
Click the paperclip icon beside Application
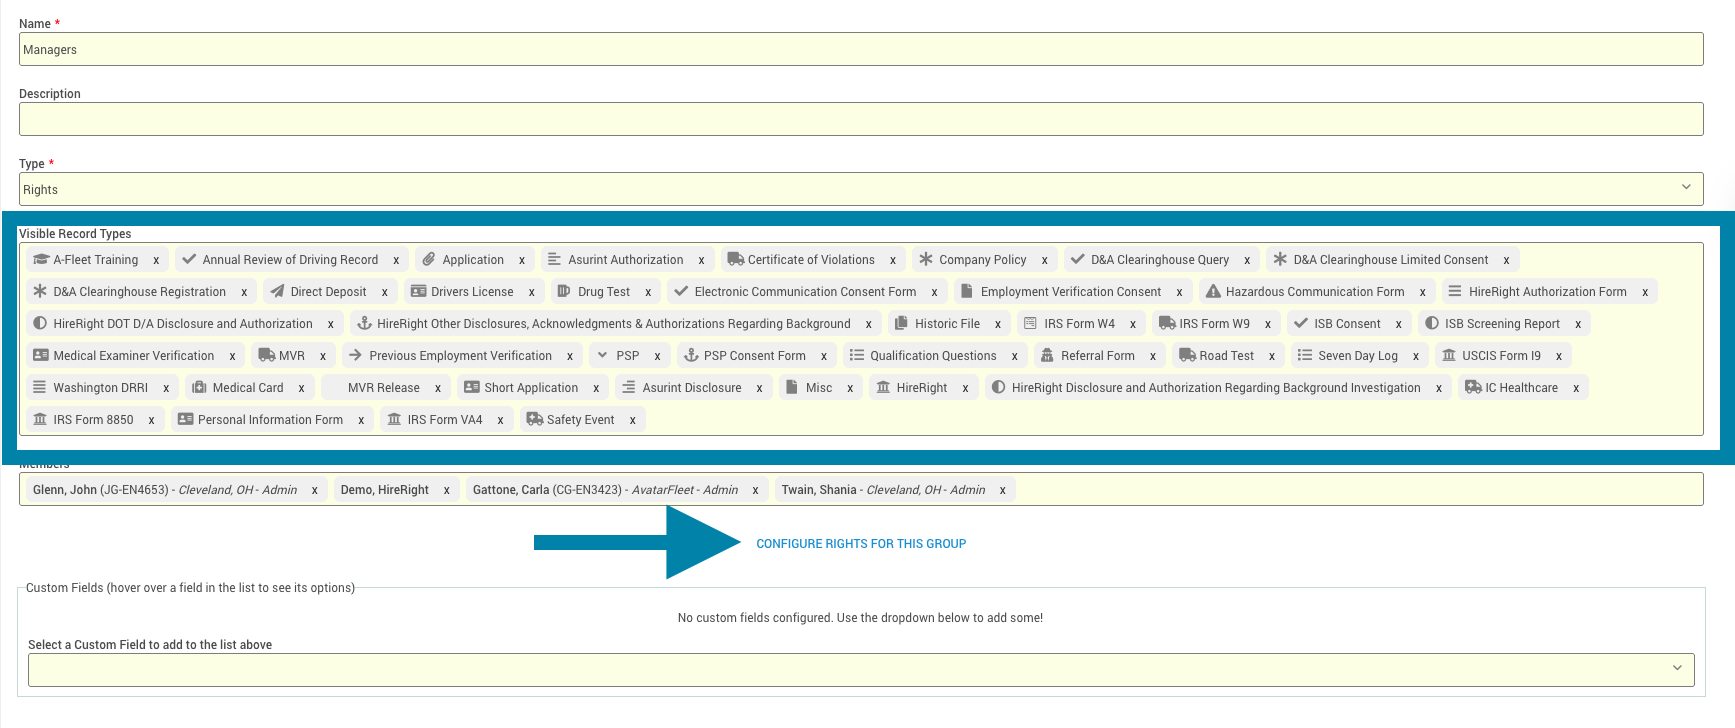(429, 260)
